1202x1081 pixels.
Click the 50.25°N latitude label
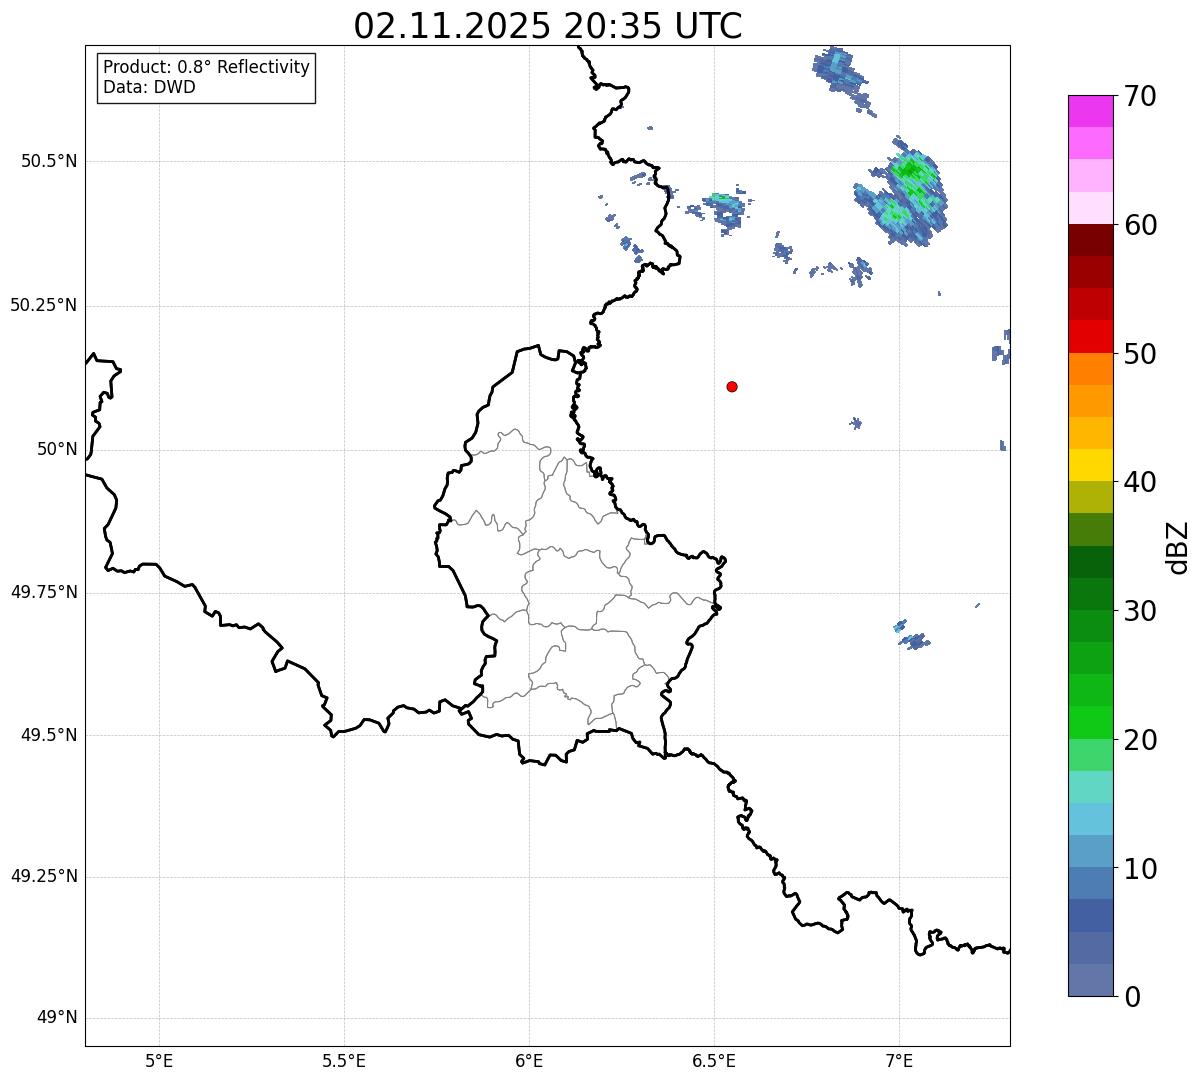pos(44,305)
